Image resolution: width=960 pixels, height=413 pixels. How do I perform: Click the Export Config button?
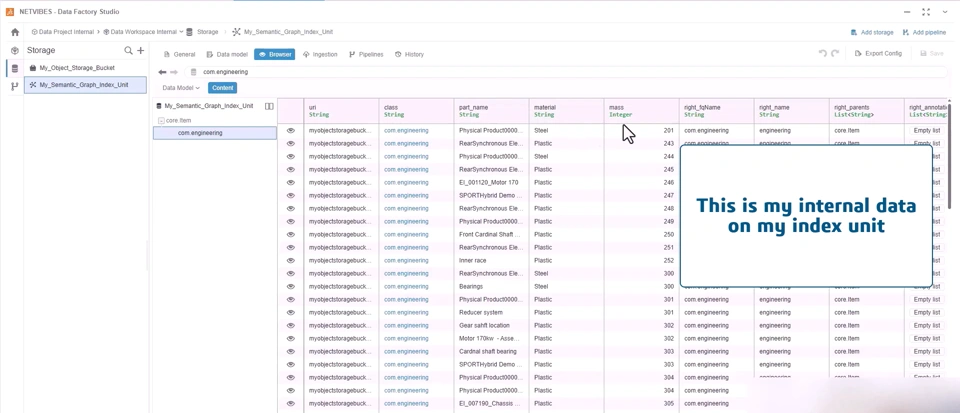[x=878, y=54]
